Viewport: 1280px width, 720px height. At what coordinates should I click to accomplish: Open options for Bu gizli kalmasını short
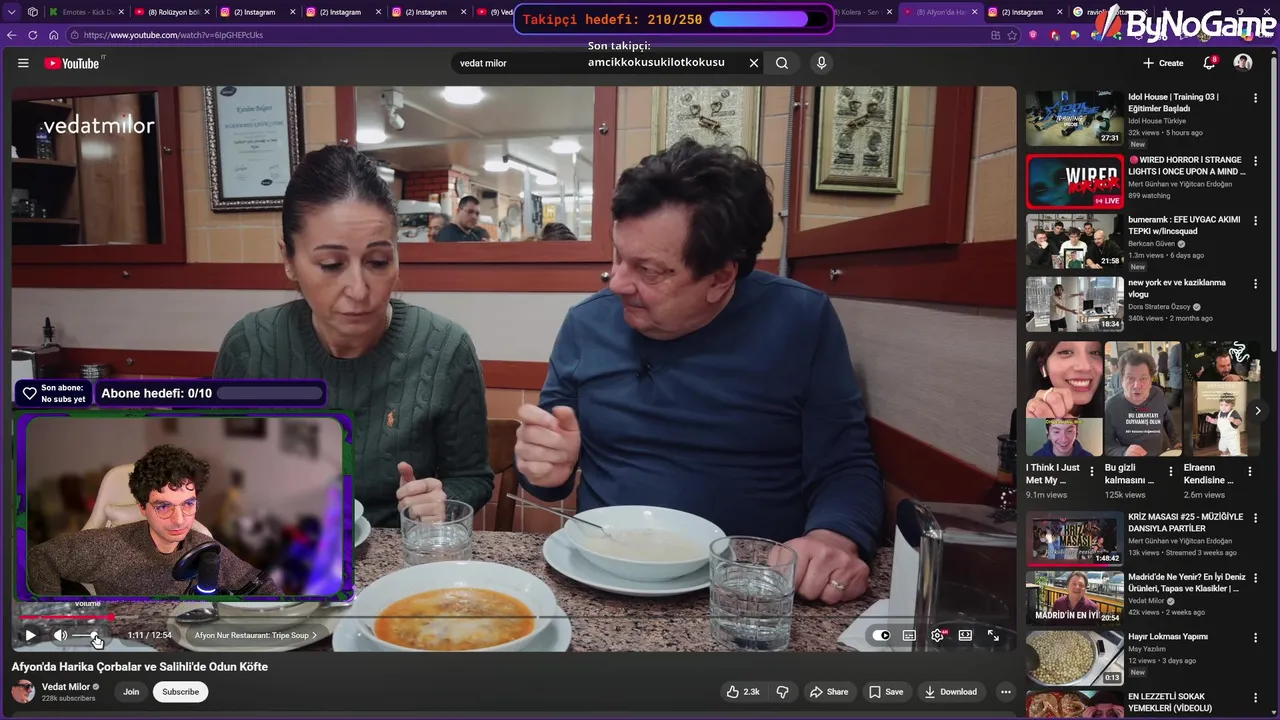pyautogui.click(x=1171, y=472)
